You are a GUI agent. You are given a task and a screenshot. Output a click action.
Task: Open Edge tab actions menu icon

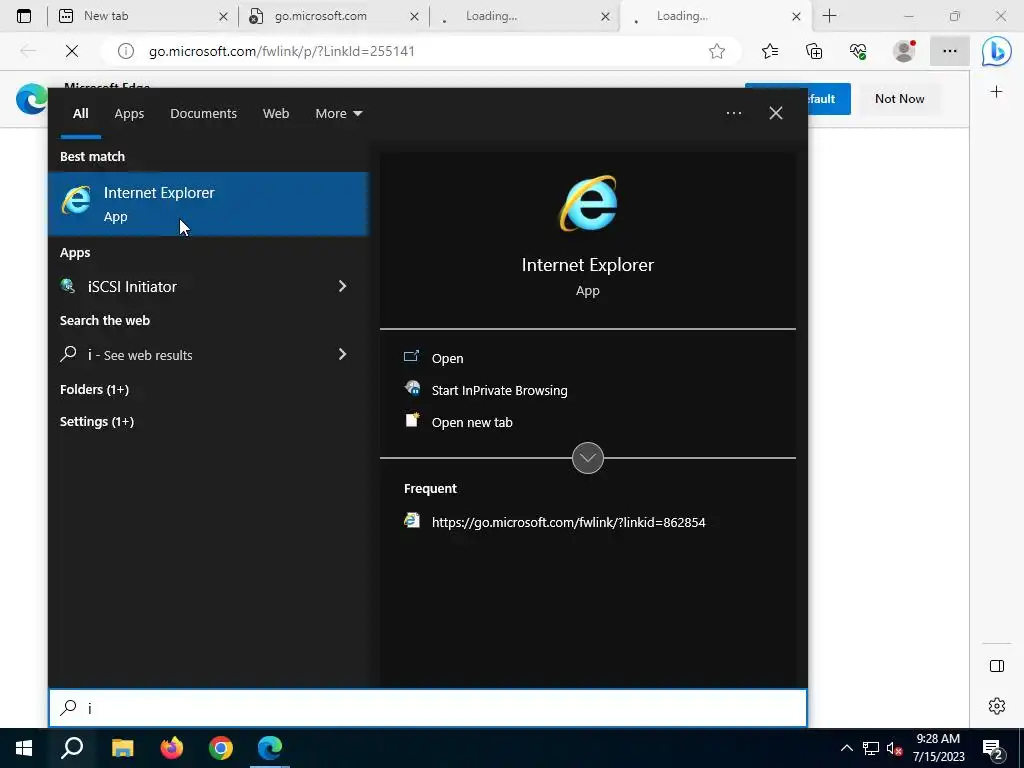(24, 16)
